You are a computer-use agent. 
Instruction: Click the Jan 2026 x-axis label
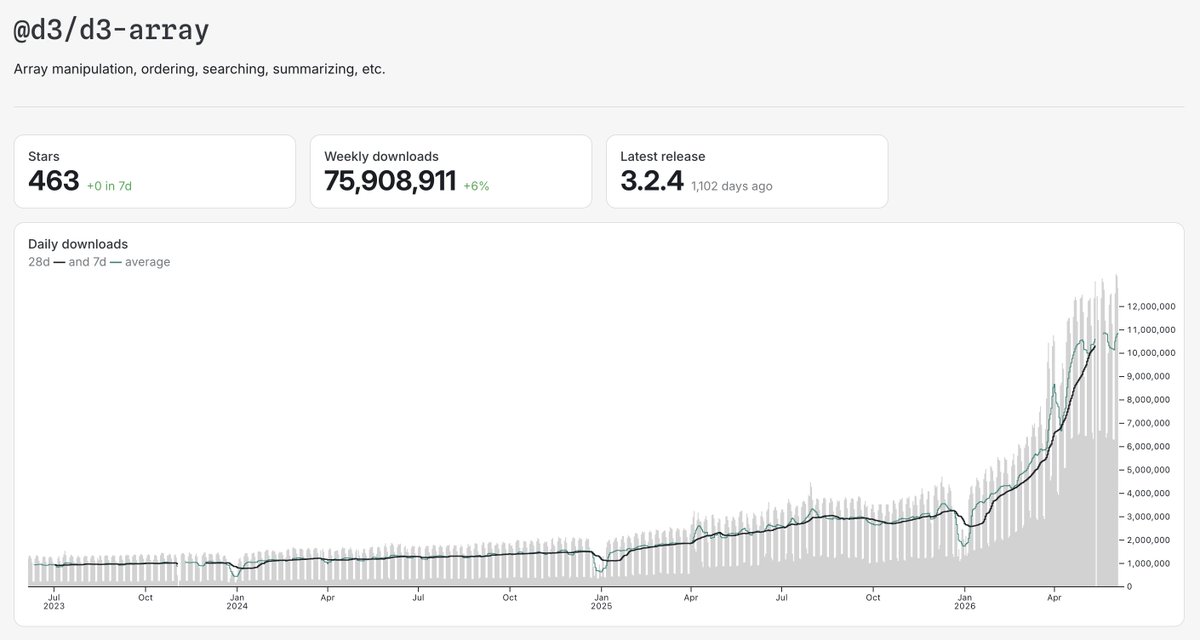(x=965, y=601)
